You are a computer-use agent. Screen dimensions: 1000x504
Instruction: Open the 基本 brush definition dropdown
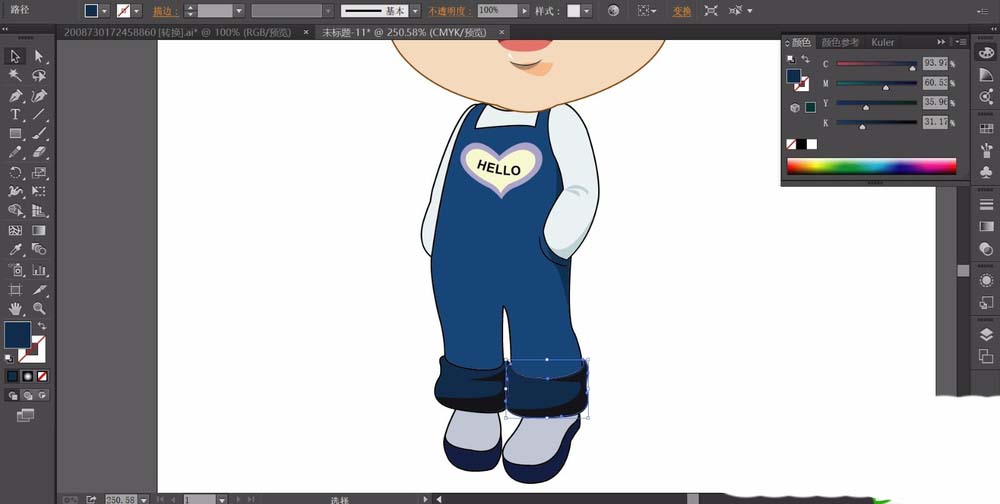click(415, 11)
